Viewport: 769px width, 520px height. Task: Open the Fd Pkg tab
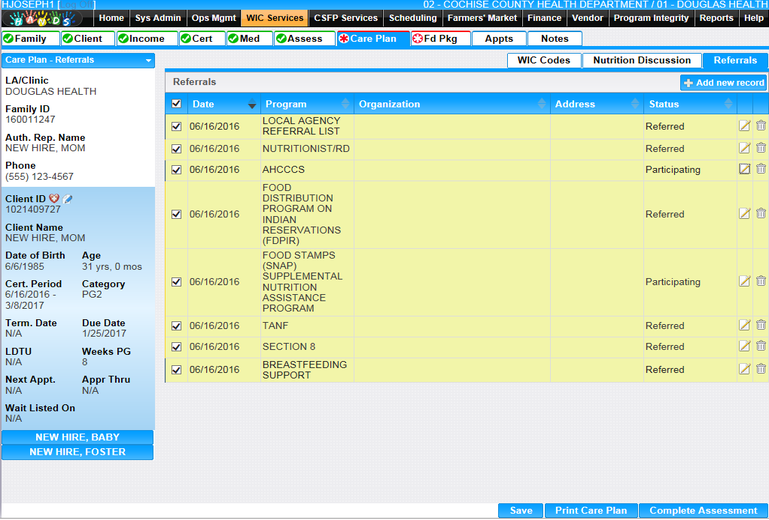tap(438, 39)
